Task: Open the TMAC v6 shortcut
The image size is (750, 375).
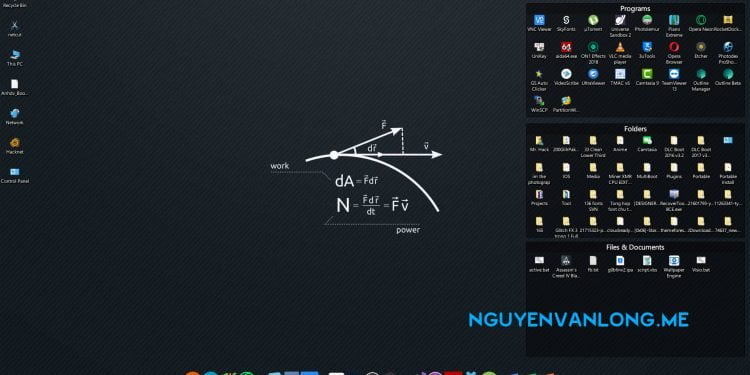Action: point(620,77)
